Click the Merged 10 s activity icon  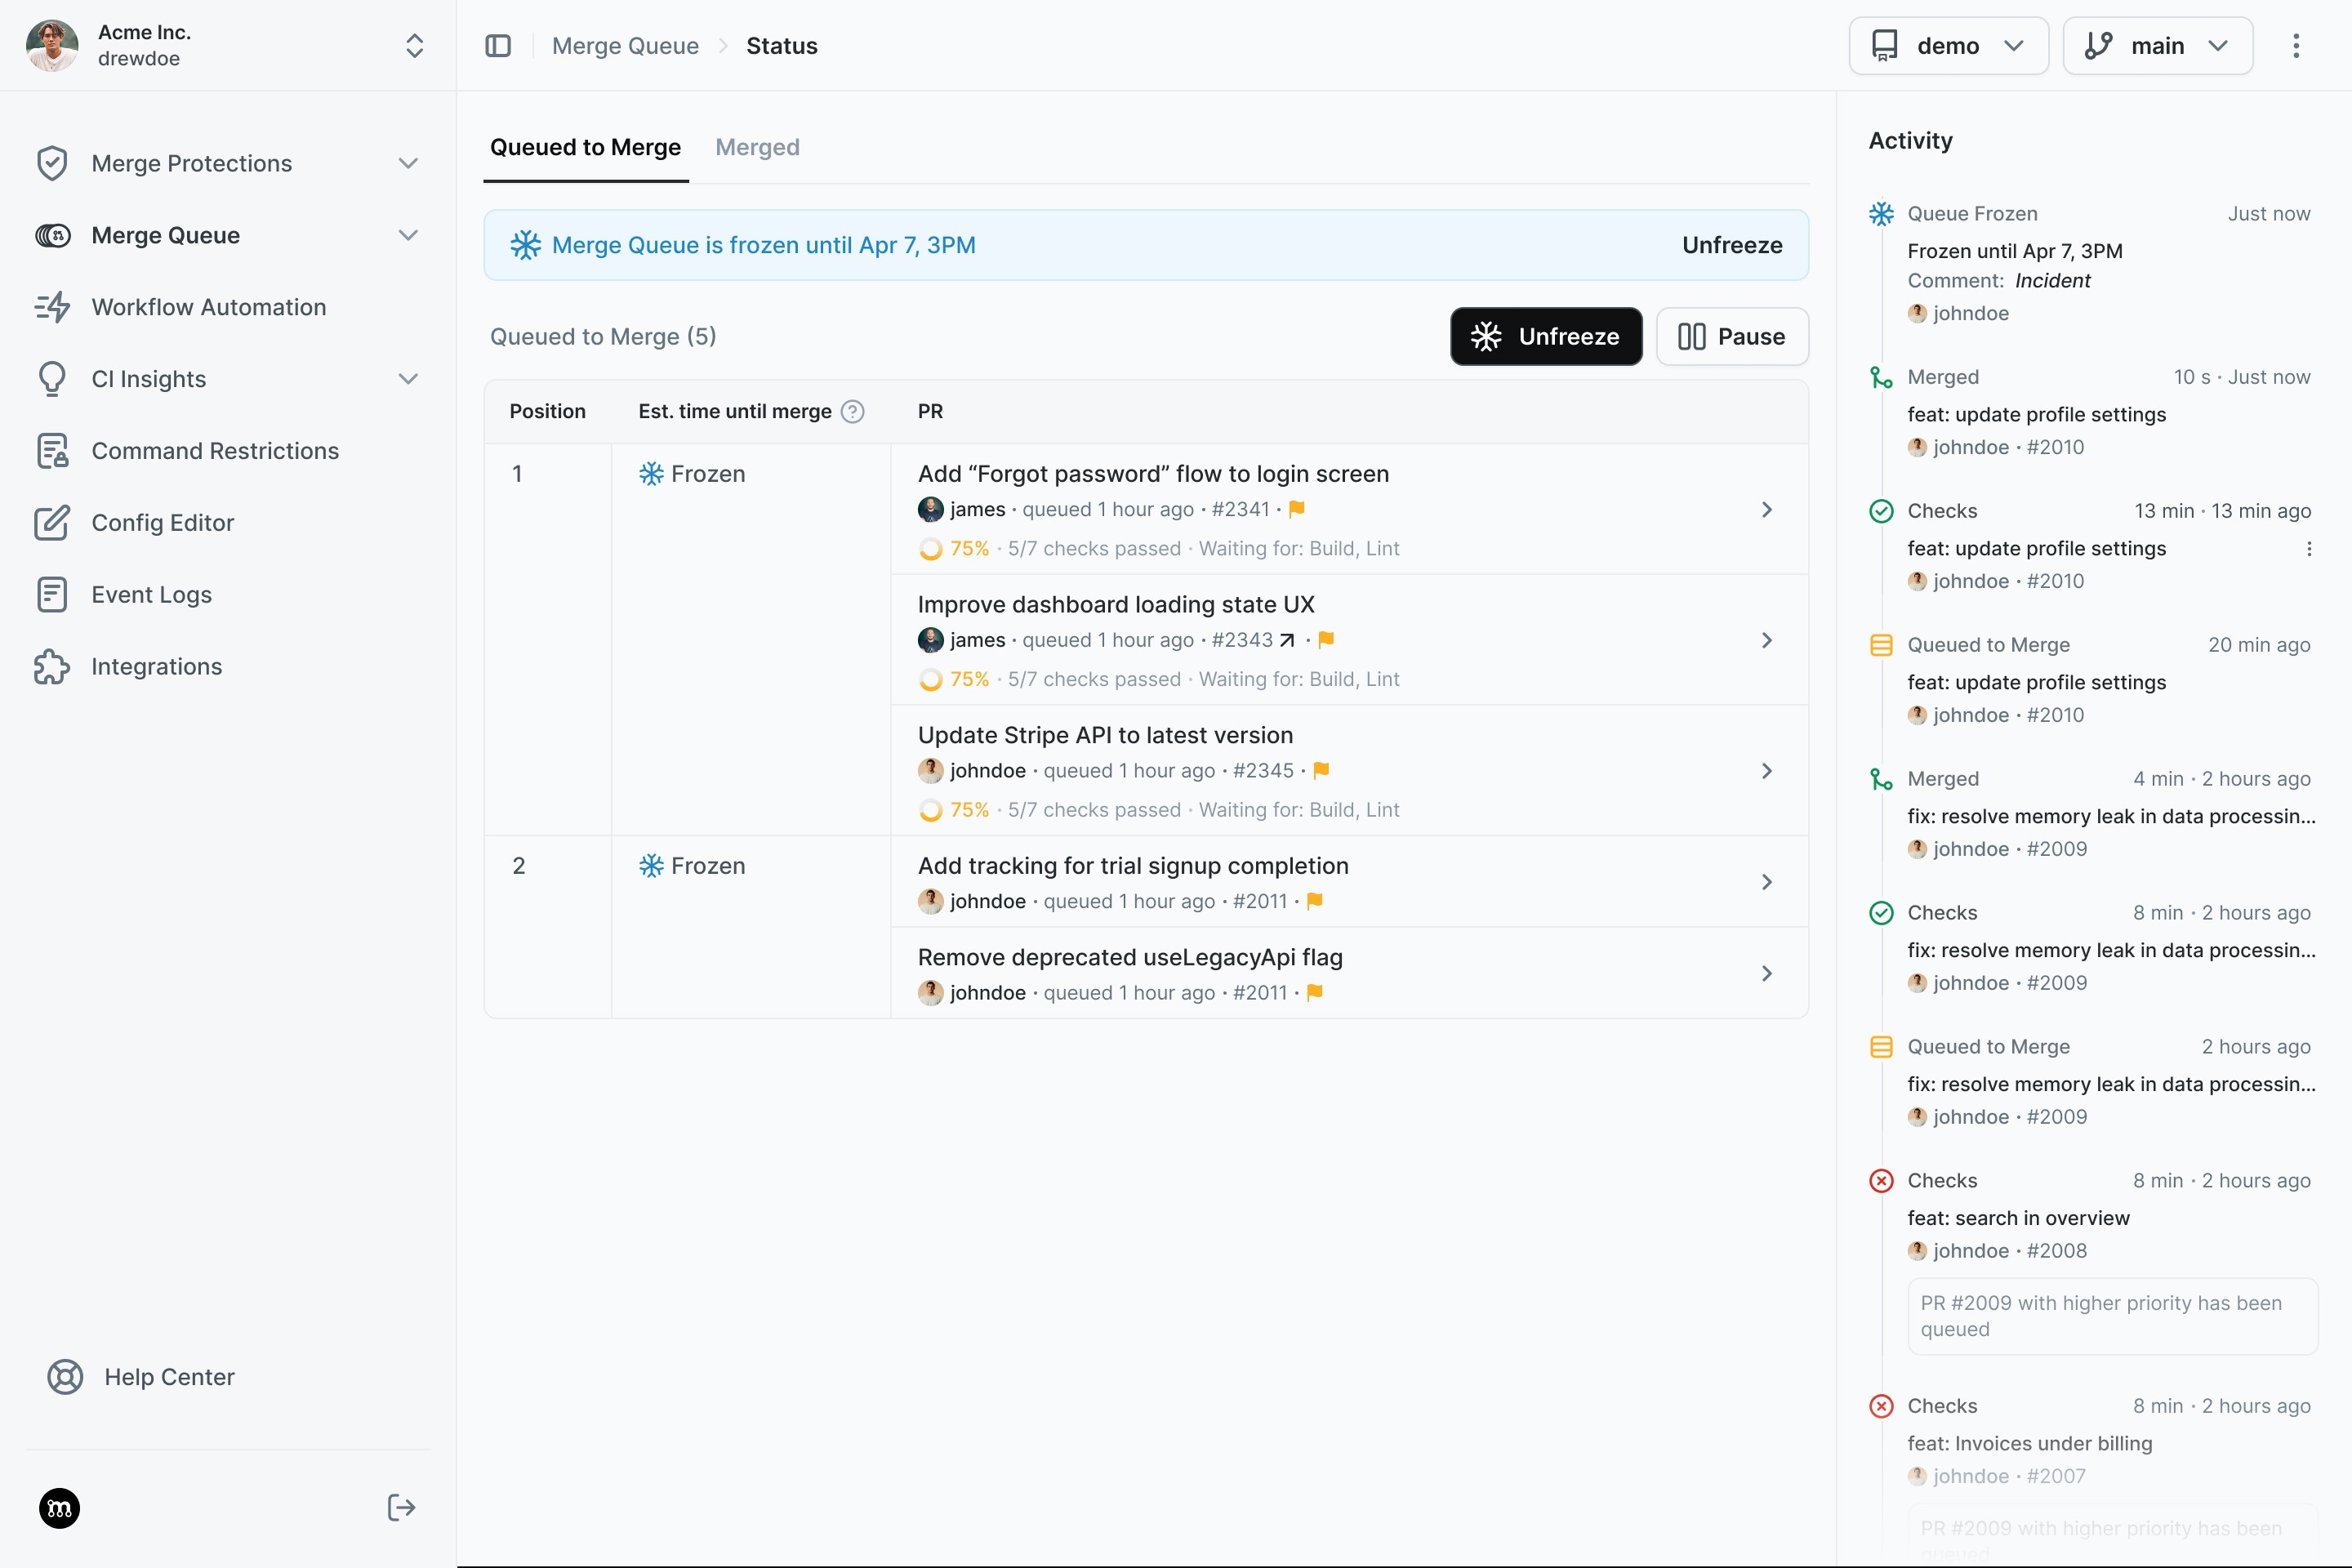point(1881,377)
